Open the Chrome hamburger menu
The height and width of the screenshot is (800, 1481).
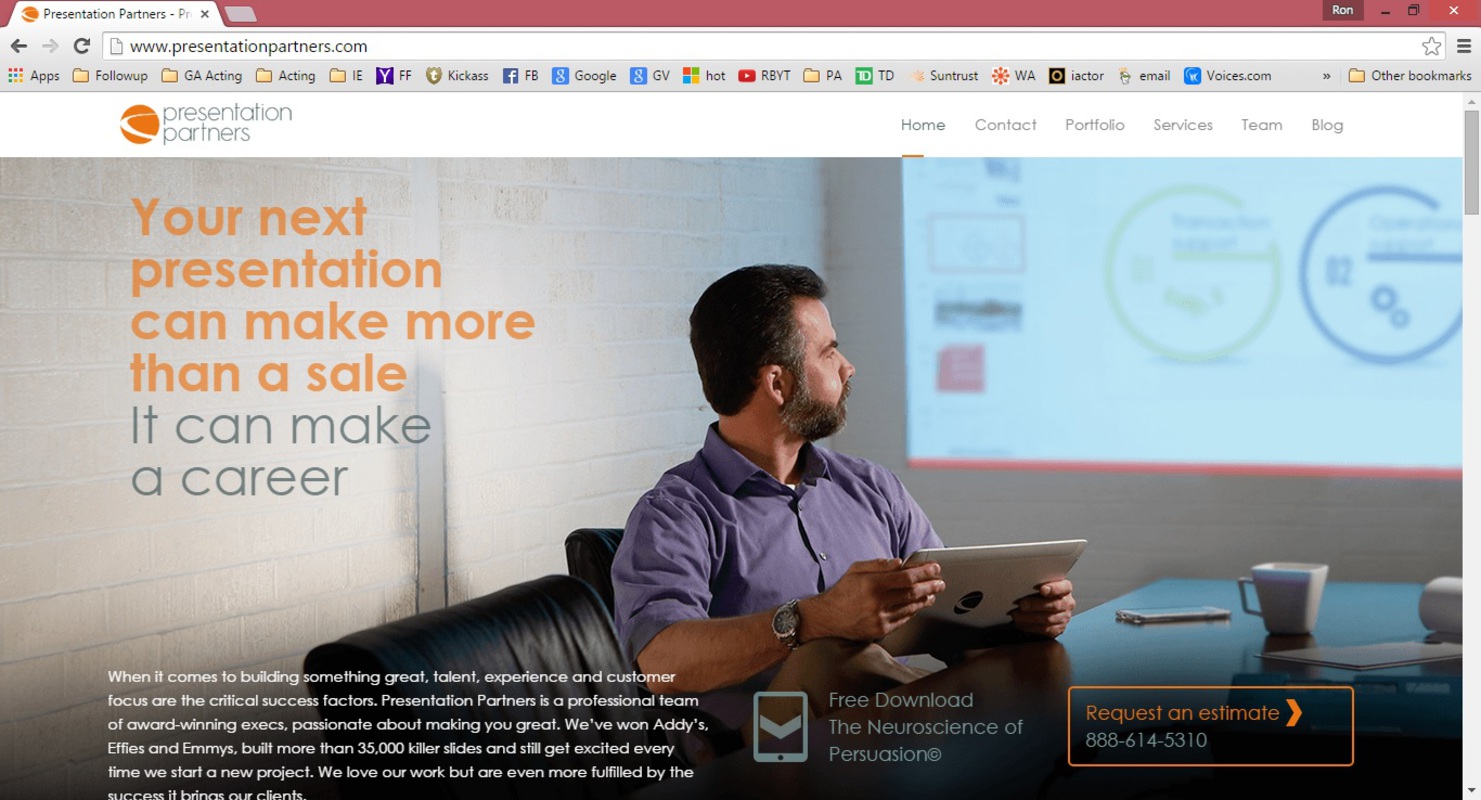coord(1464,46)
